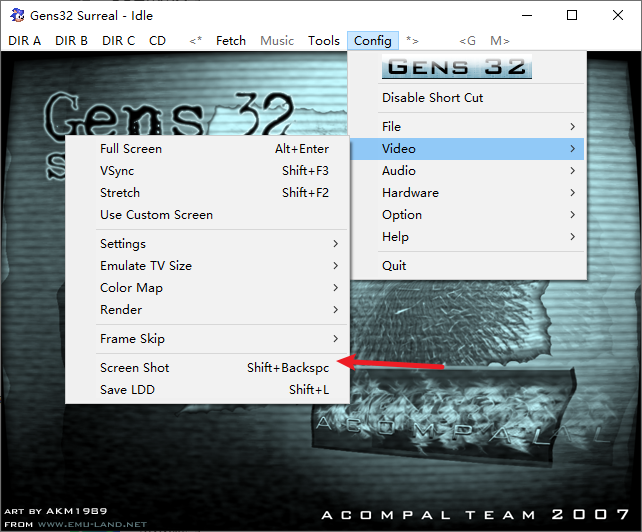Toggle Stretch video option
This screenshot has height=532, width=642.
(207, 193)
